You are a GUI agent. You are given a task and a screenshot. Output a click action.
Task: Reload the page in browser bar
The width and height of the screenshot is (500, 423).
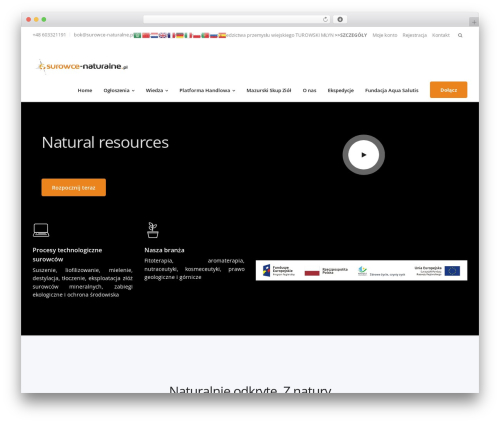[x=325, y=20]
